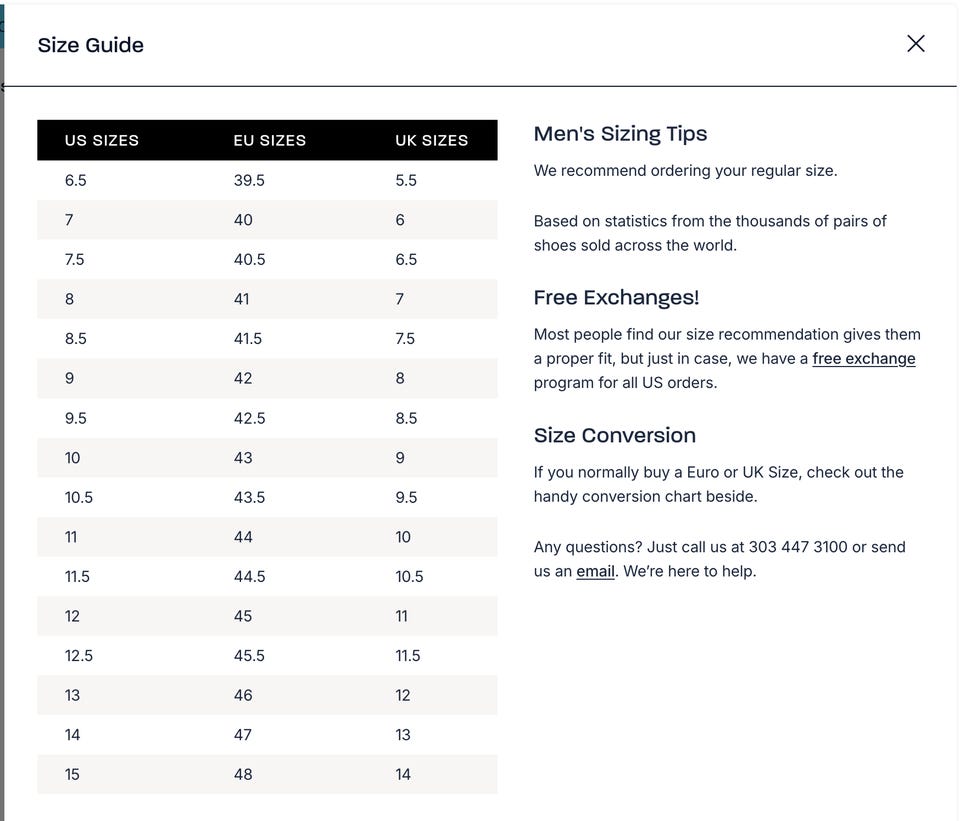Click US size 15 in table

[72, 774]
